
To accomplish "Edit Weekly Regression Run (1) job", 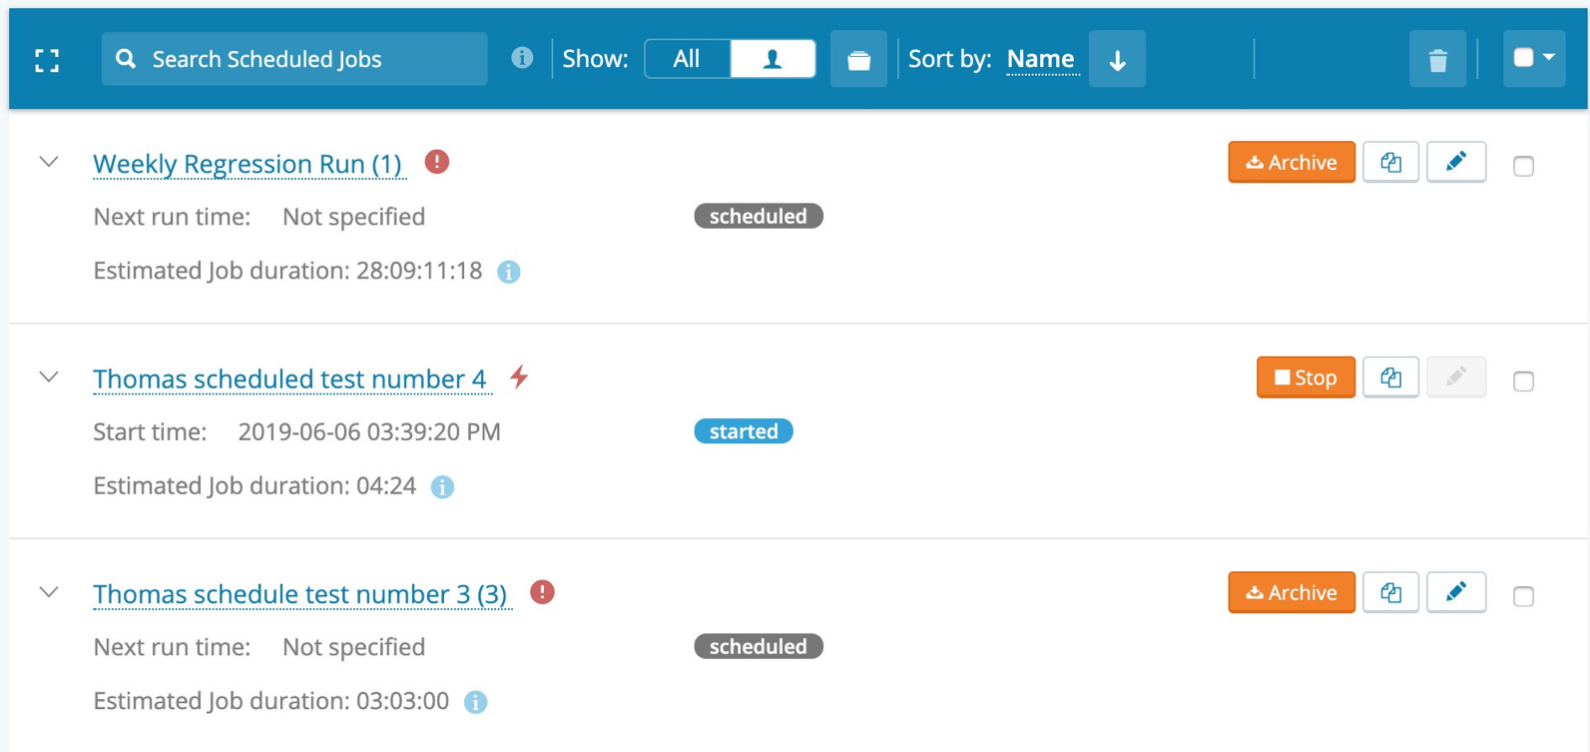I will tap(1456, 162).
